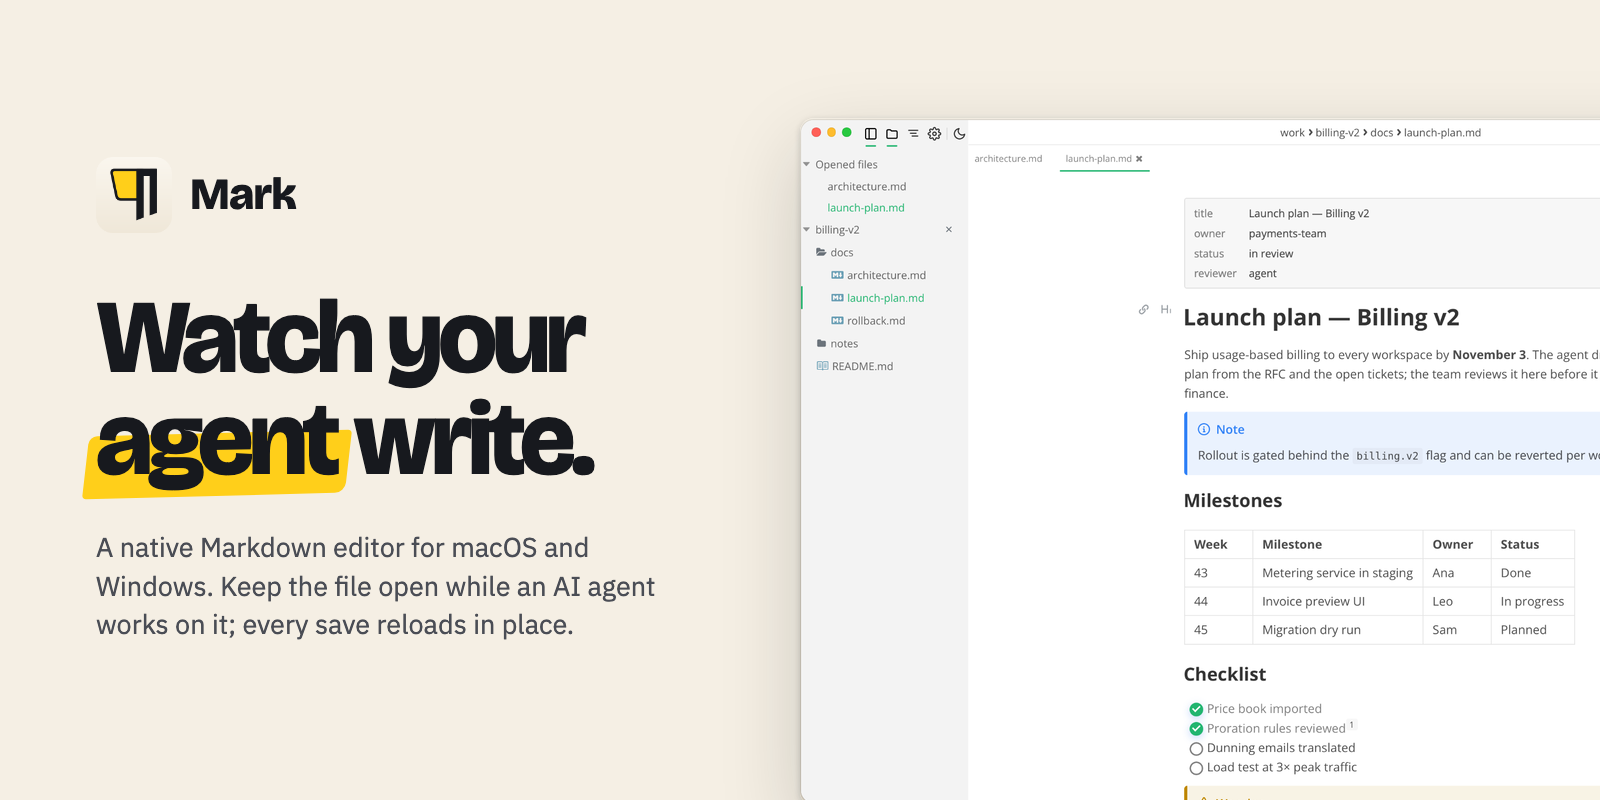This screenshot has width=1600, height=800.
Task: Check Dunning emails translated
Action: (x=1196, y=749)
